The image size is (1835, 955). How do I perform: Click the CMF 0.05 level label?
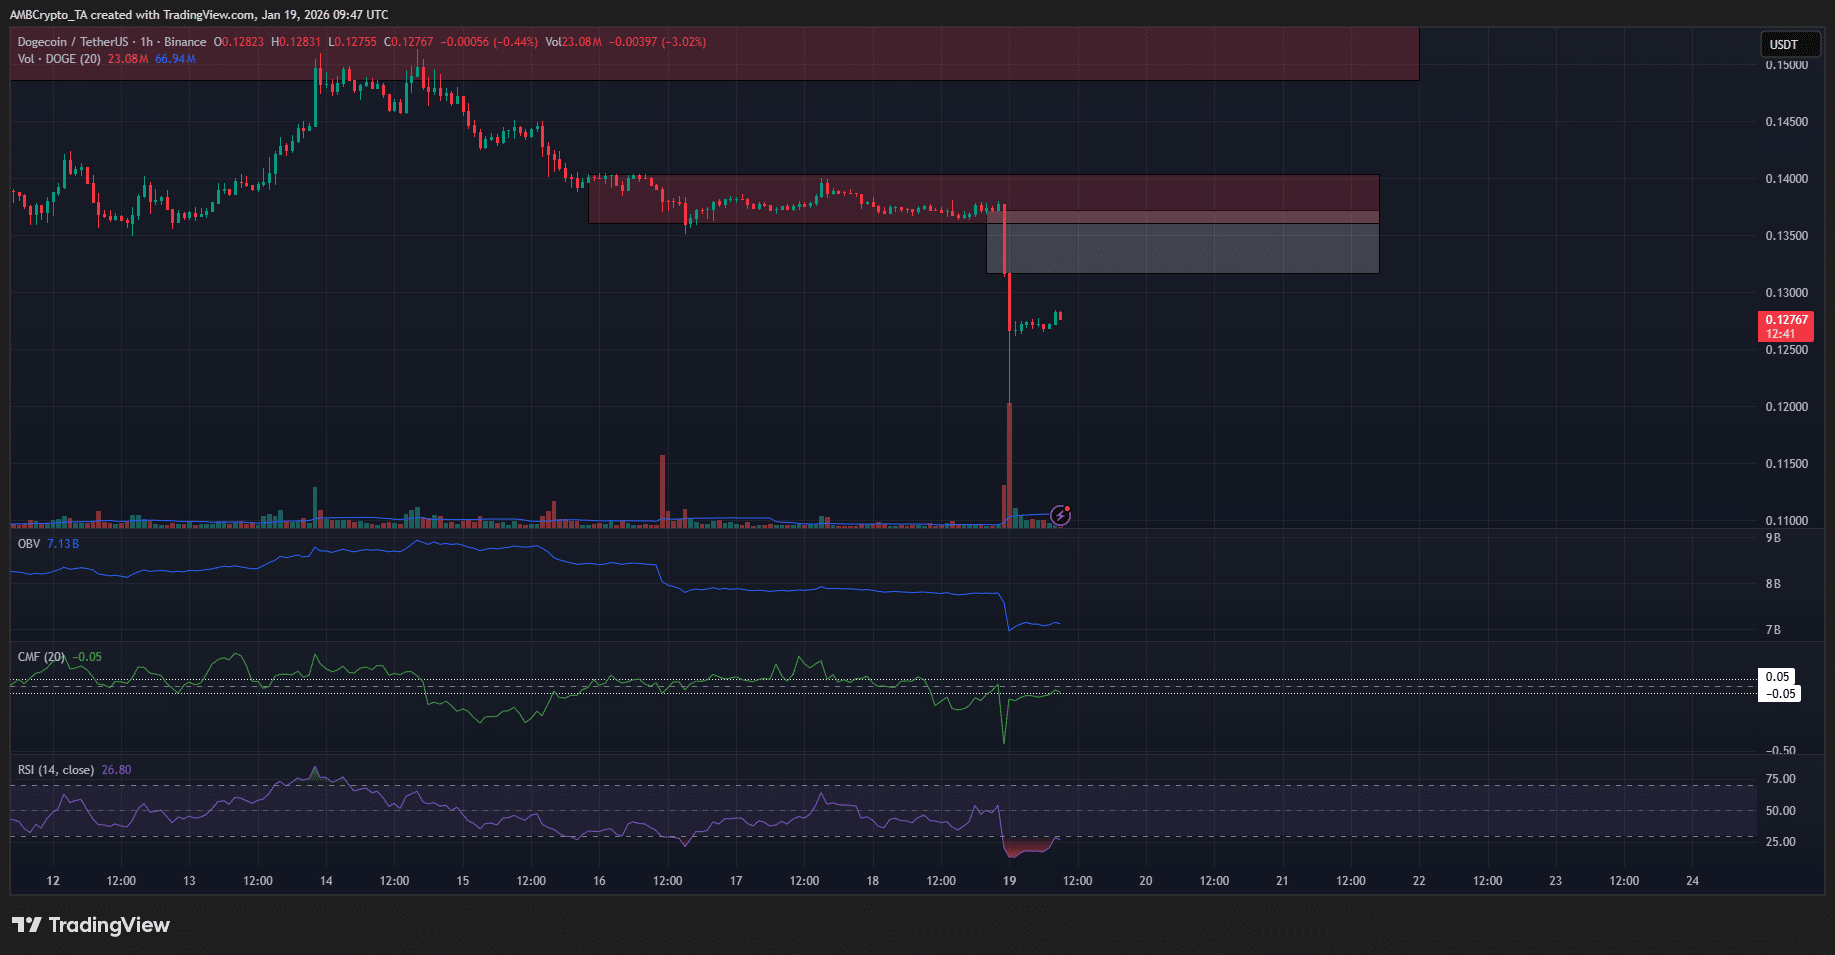pos(1777,677)
